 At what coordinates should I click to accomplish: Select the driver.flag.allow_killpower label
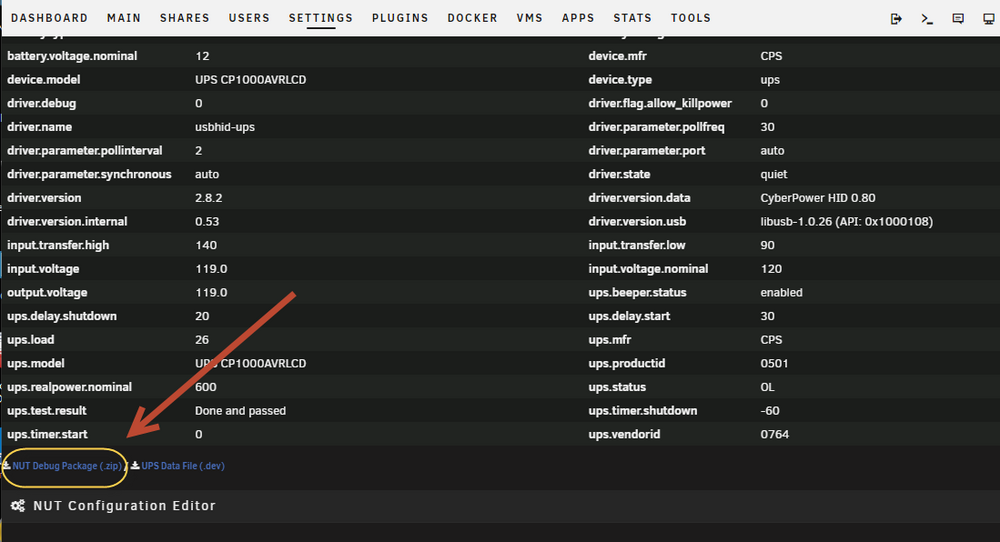[660, 103]
